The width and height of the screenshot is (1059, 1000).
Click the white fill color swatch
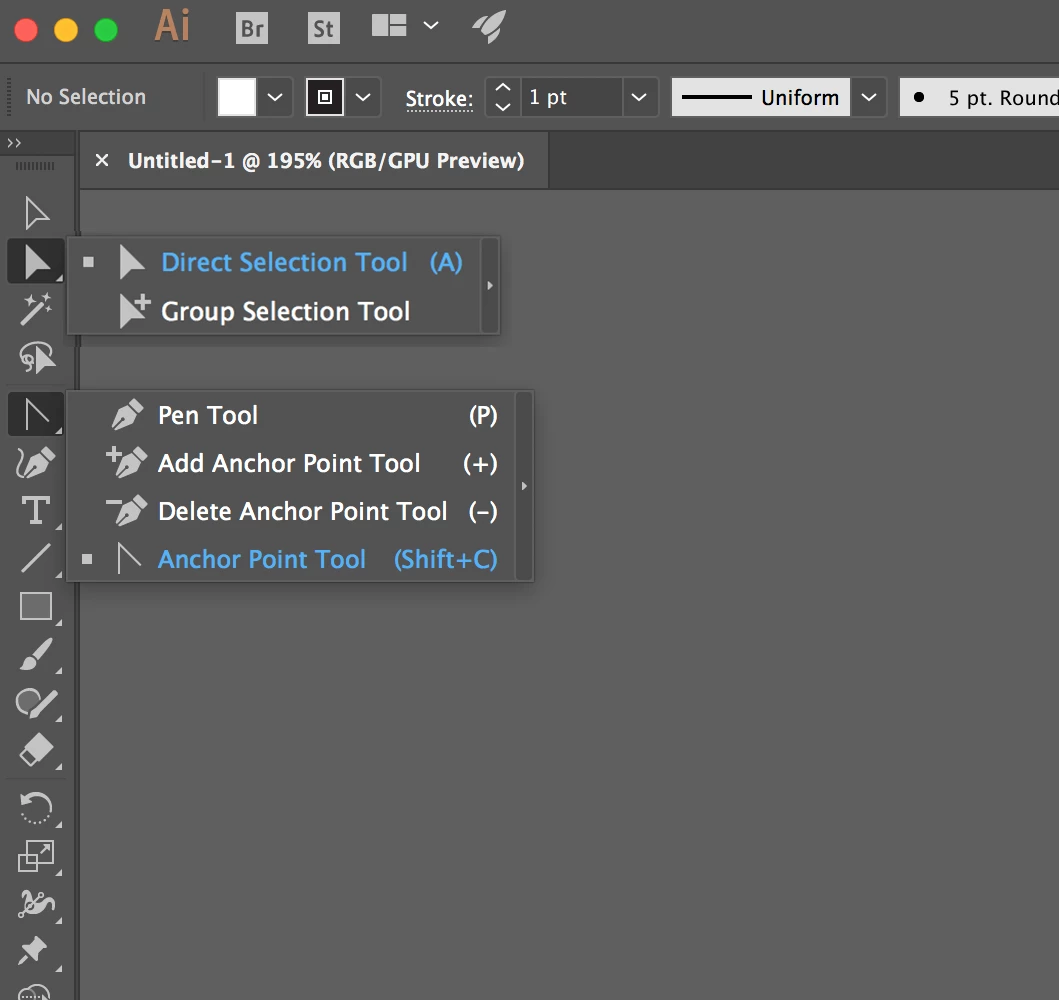236,97
